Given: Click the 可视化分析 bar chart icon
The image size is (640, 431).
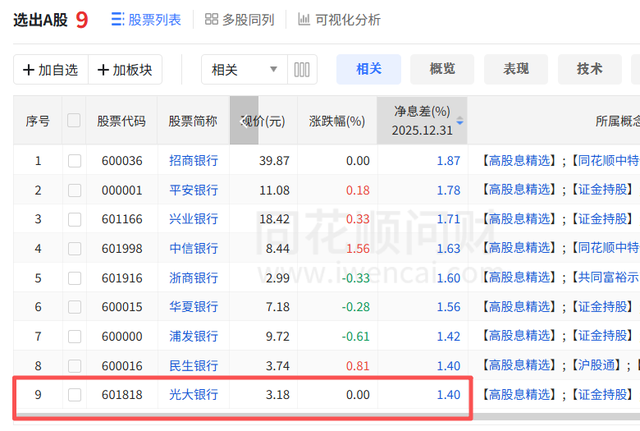Looking at the screenshot, I should tap(303, 19).
